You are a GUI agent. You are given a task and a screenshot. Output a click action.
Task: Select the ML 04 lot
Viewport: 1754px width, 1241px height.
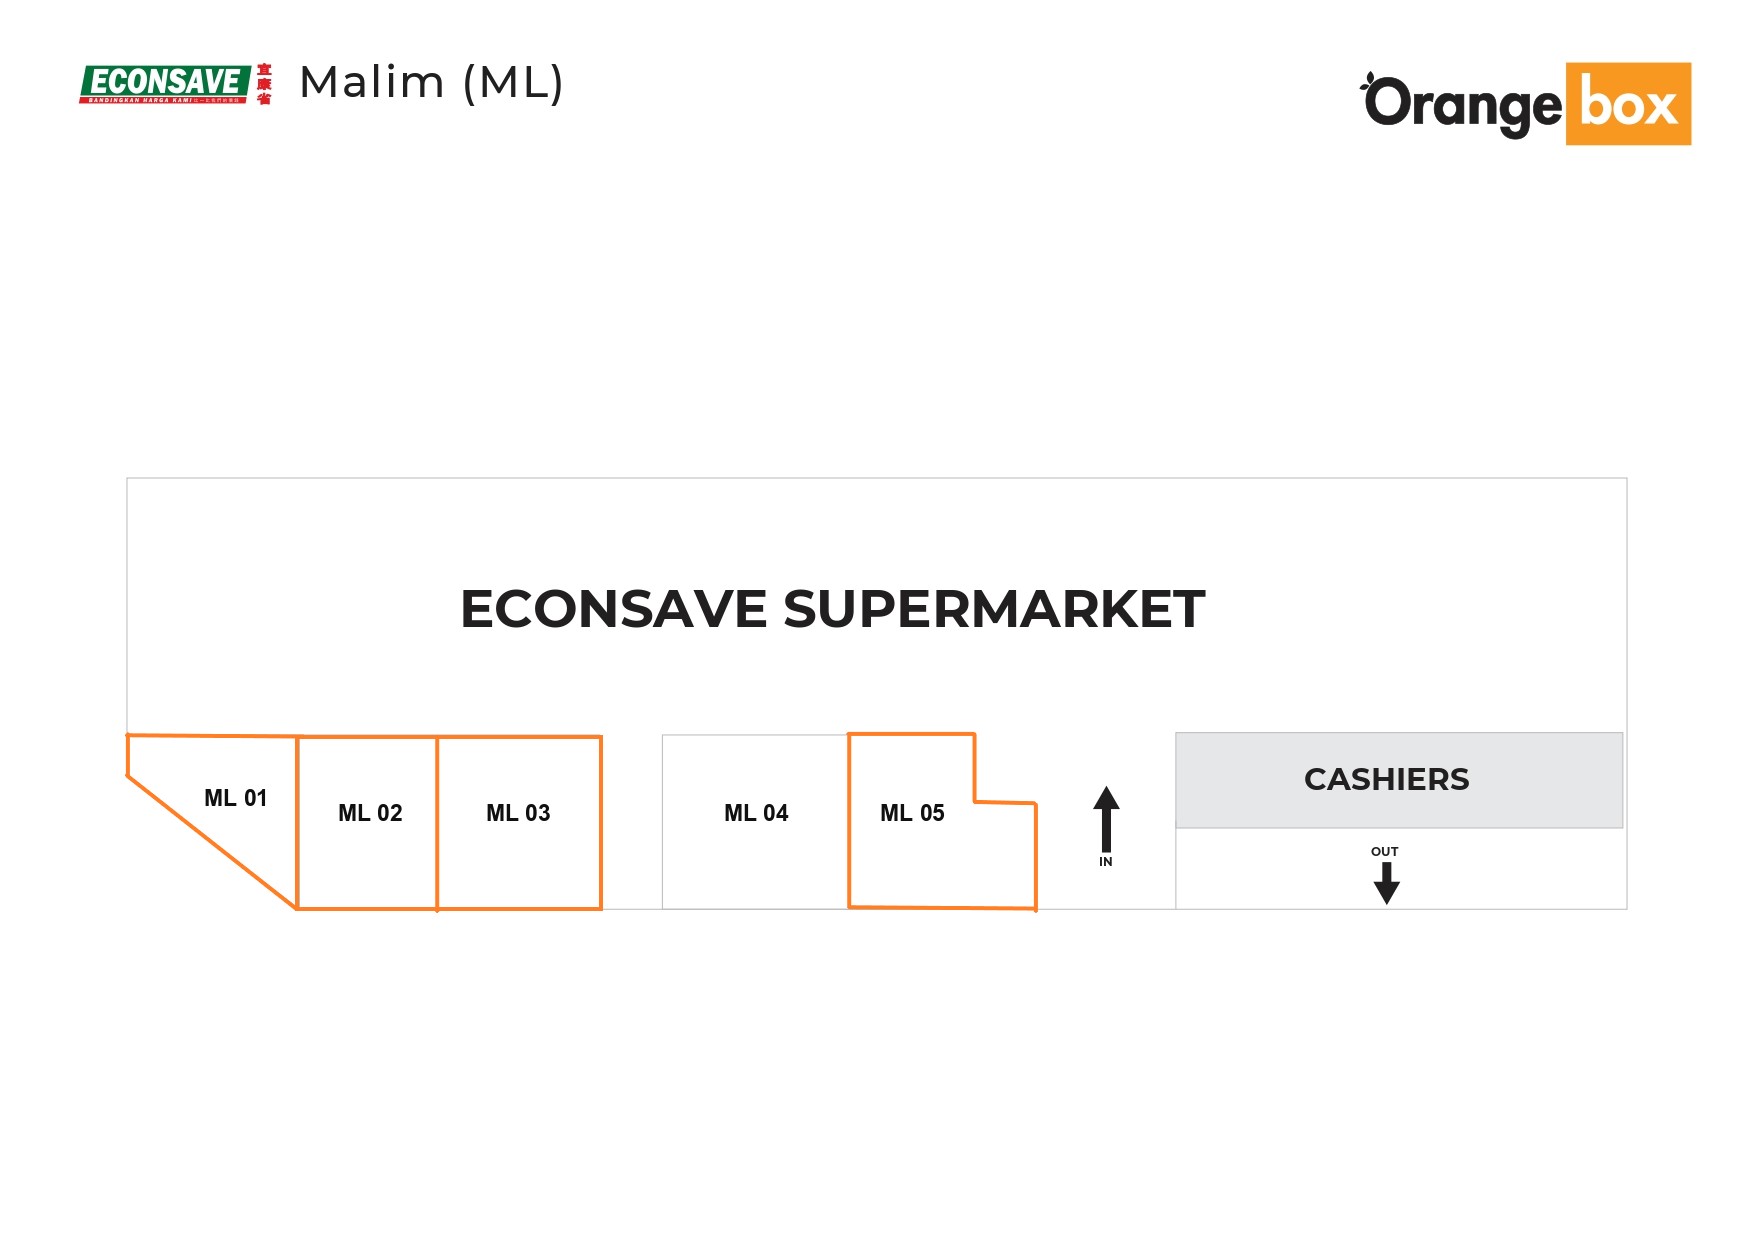[756, 822]
